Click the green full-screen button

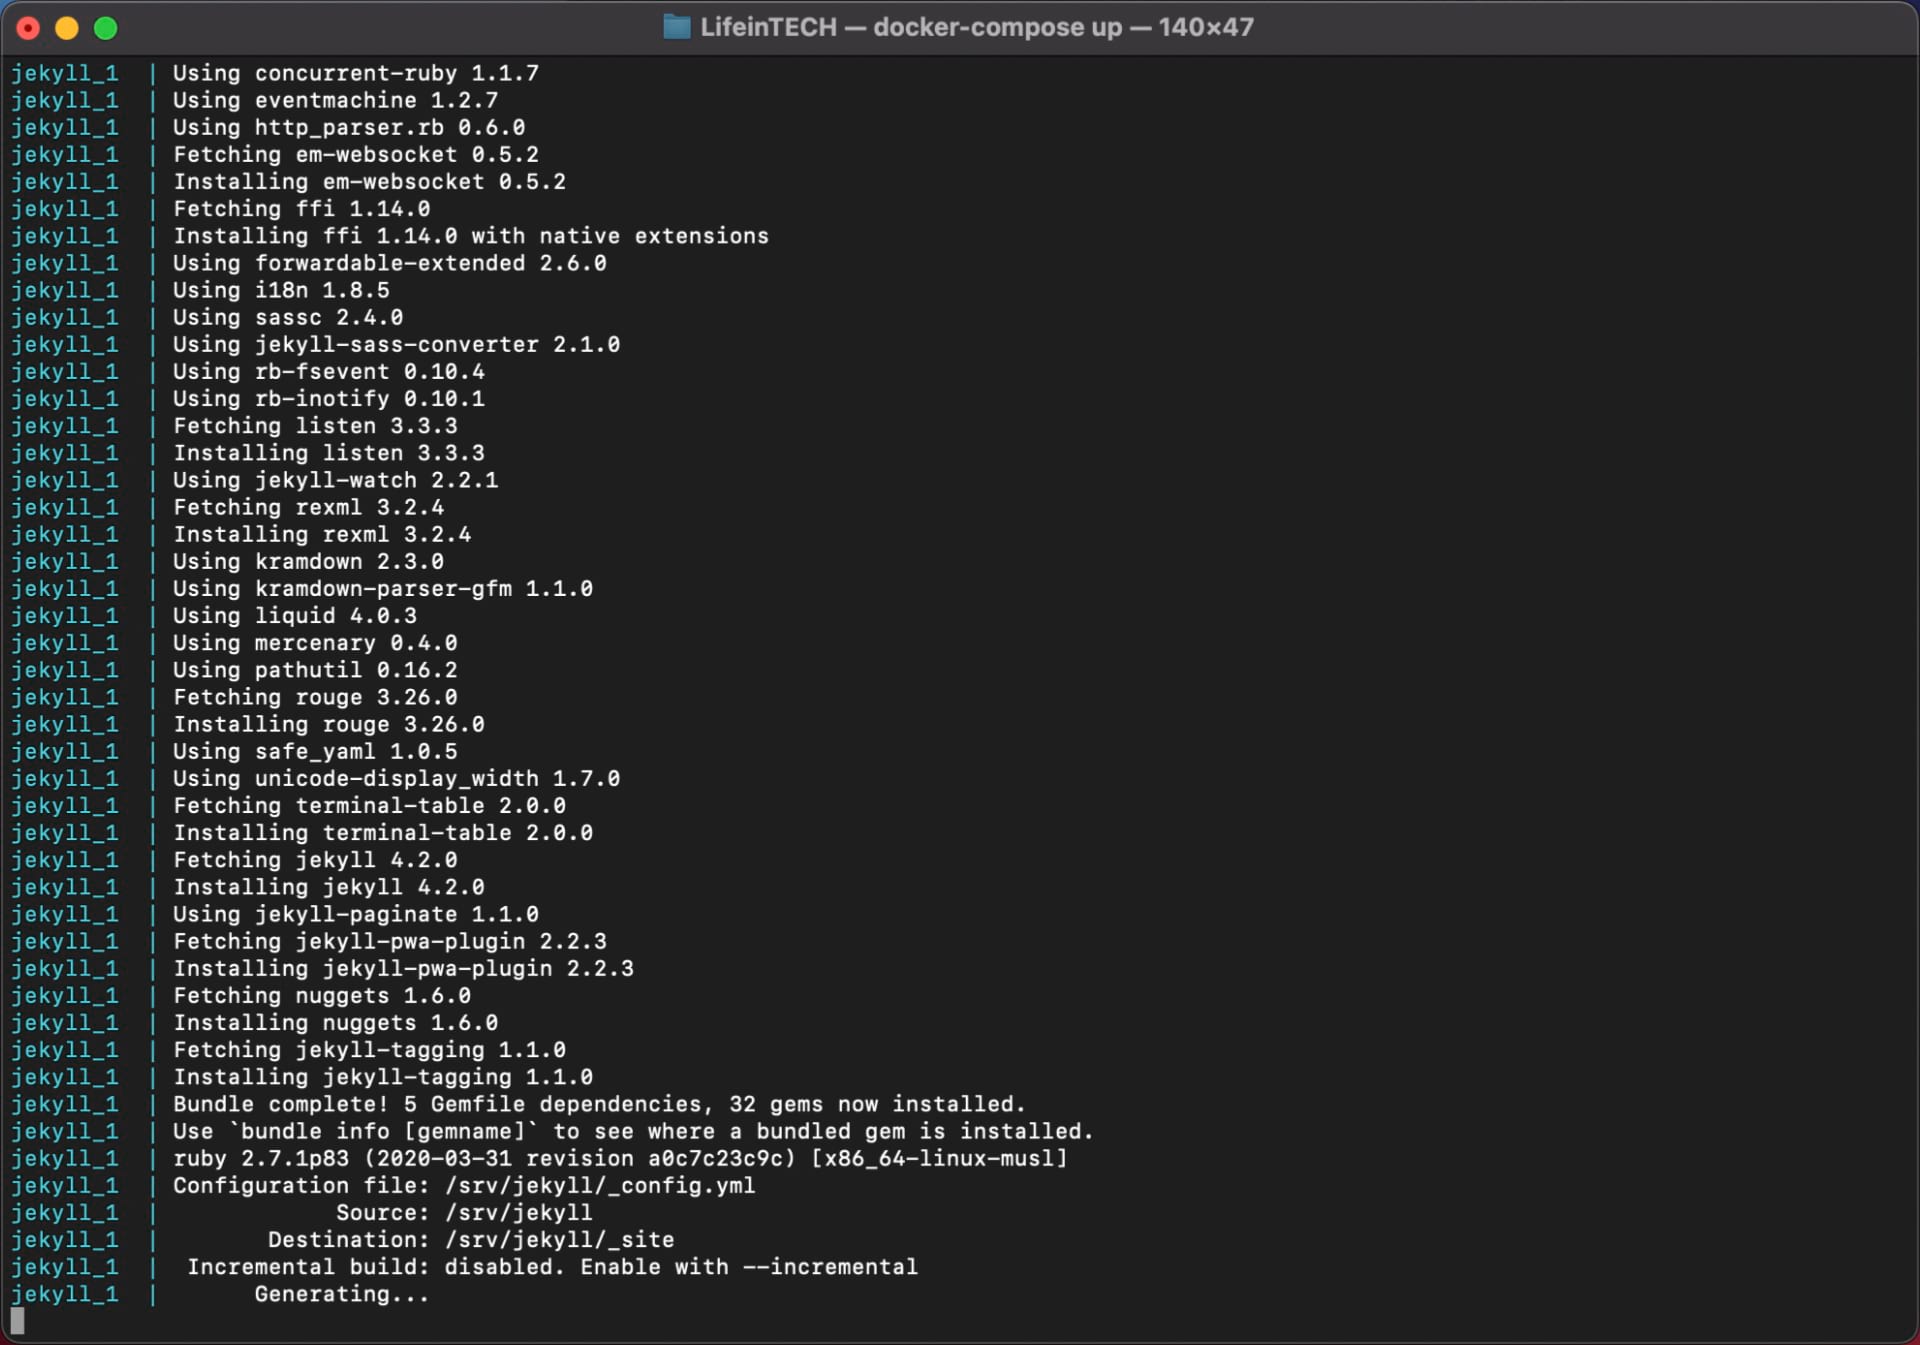pyautogui.click(x=105, y=27)
